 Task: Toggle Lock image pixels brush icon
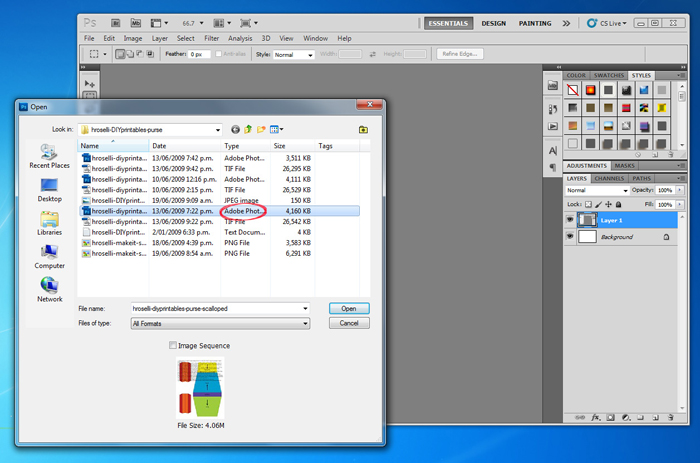tap(598, 204)
